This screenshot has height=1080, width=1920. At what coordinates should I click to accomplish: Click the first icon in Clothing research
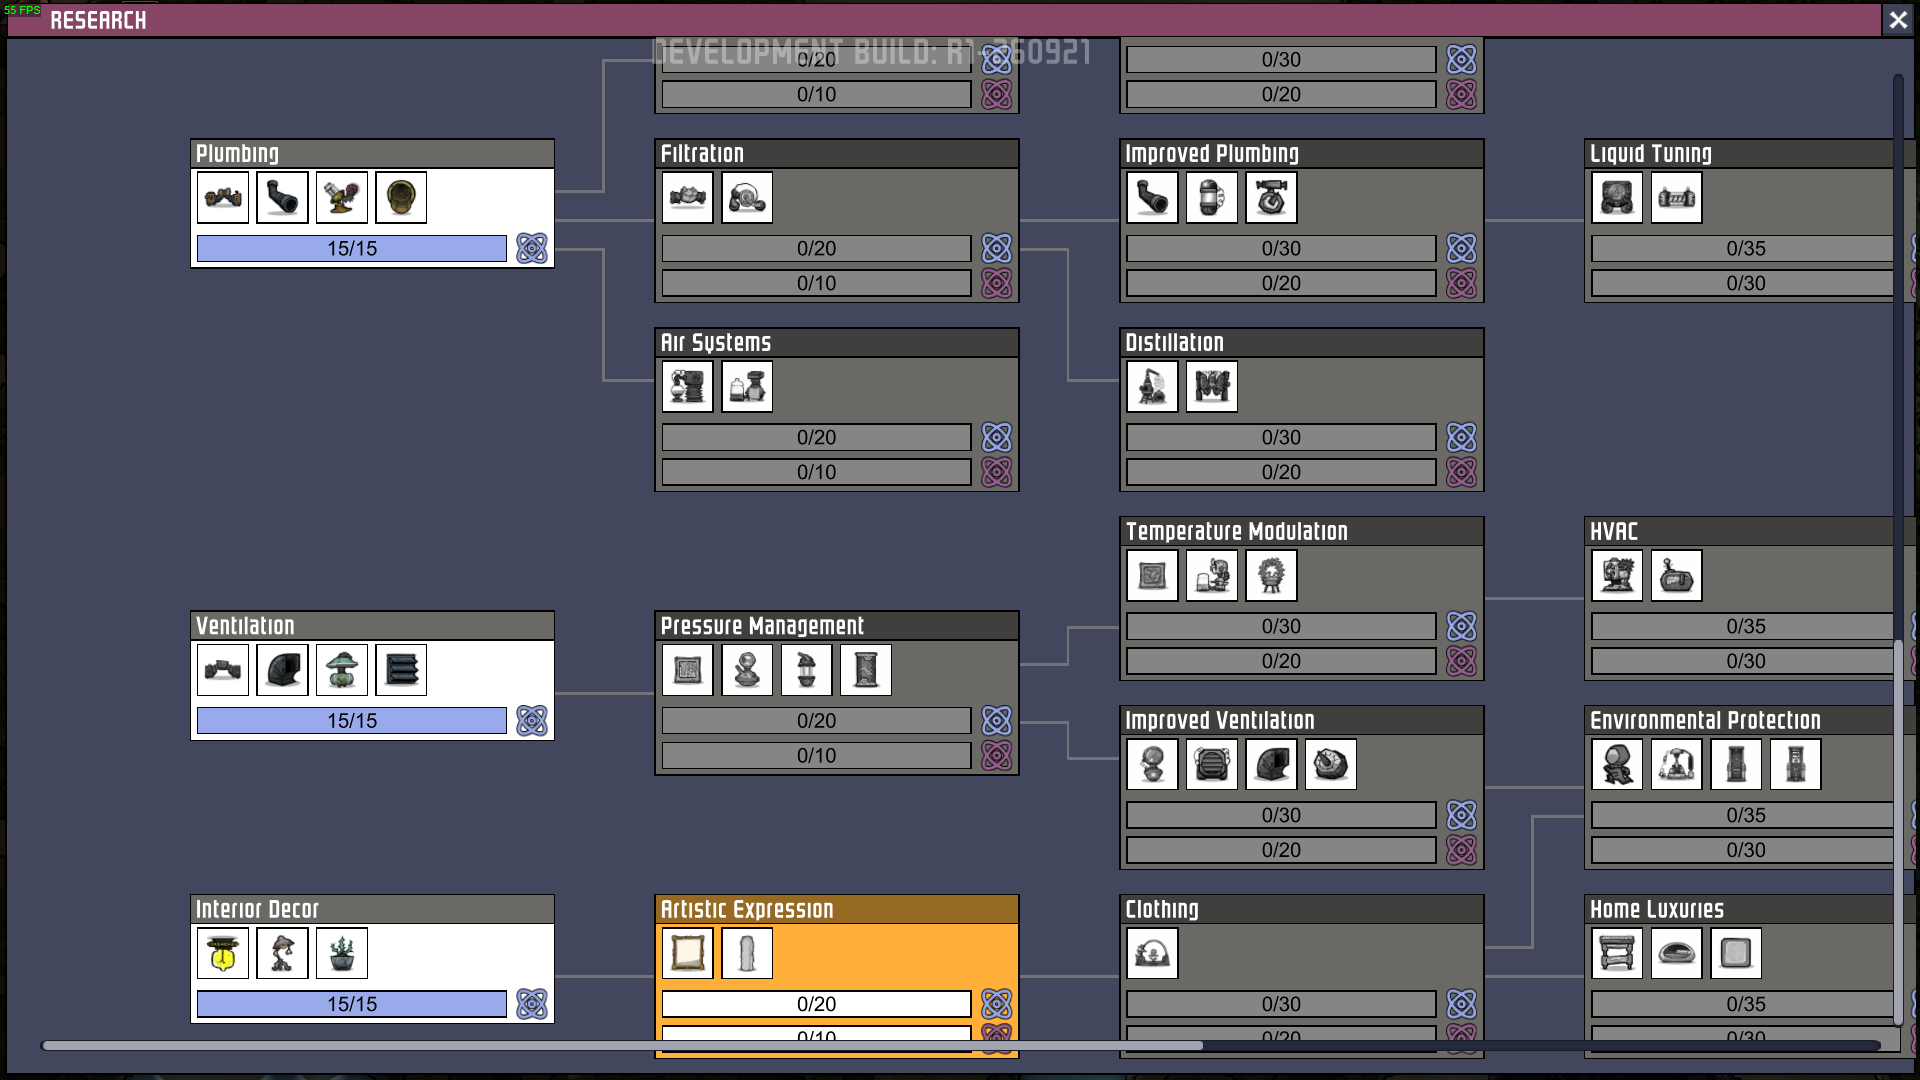tap(1152, 953)
